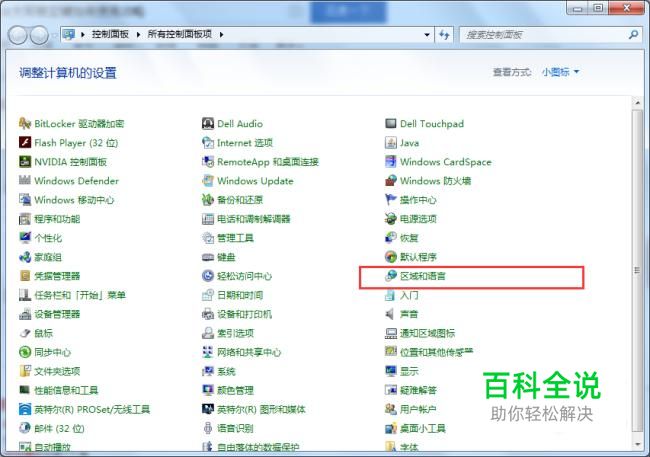Open the 索引选项 link
The width and height of the screenshot is (650, 457).
pyautogui.click(x=235, y=333)
